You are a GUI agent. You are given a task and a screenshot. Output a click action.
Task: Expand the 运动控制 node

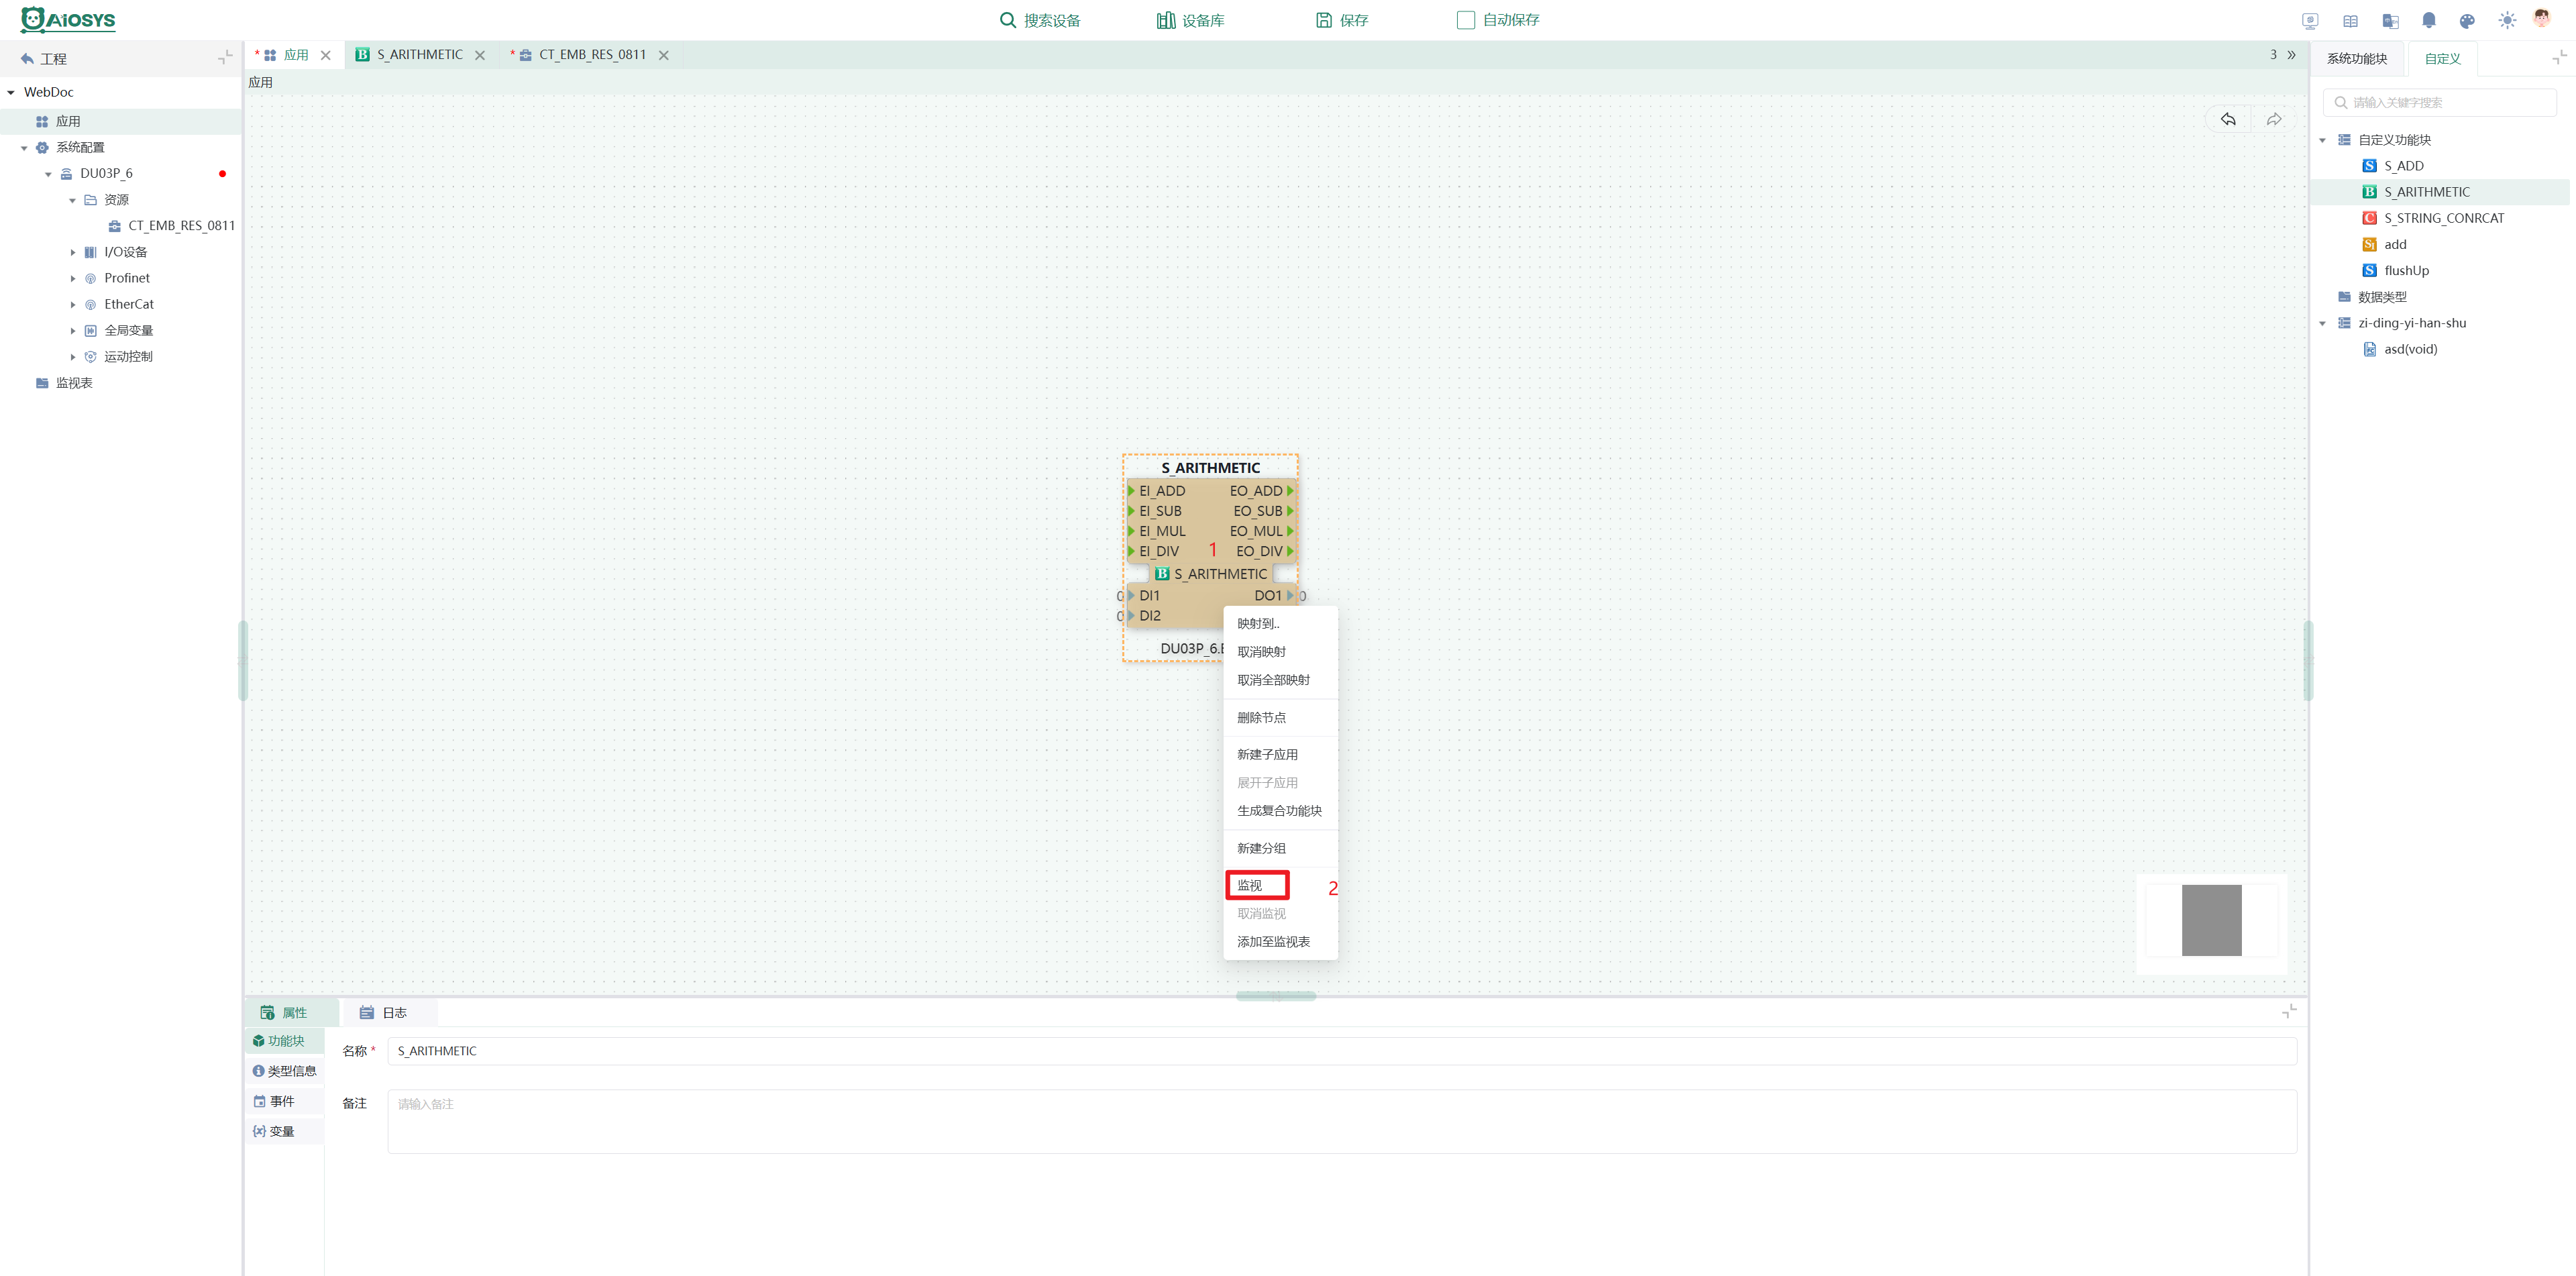coord(72,356)
